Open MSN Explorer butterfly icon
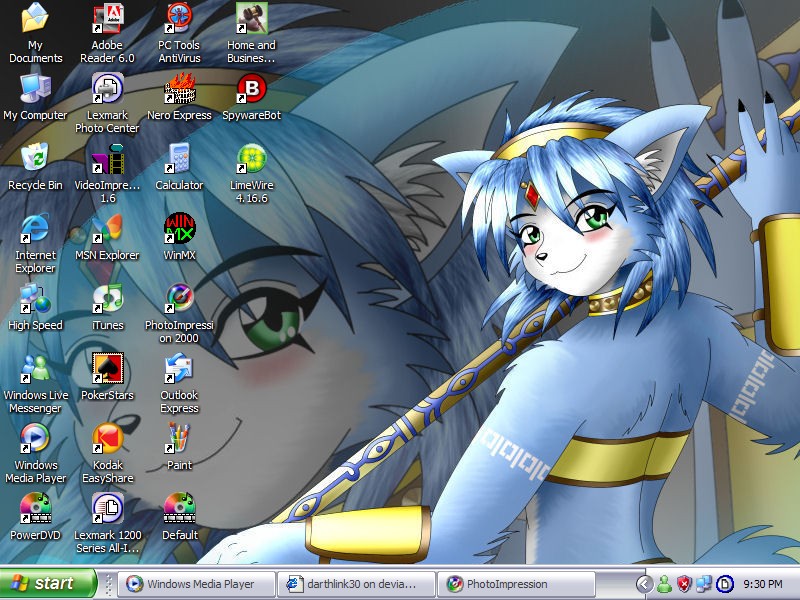Screen dimensions: 800x600 107,229
